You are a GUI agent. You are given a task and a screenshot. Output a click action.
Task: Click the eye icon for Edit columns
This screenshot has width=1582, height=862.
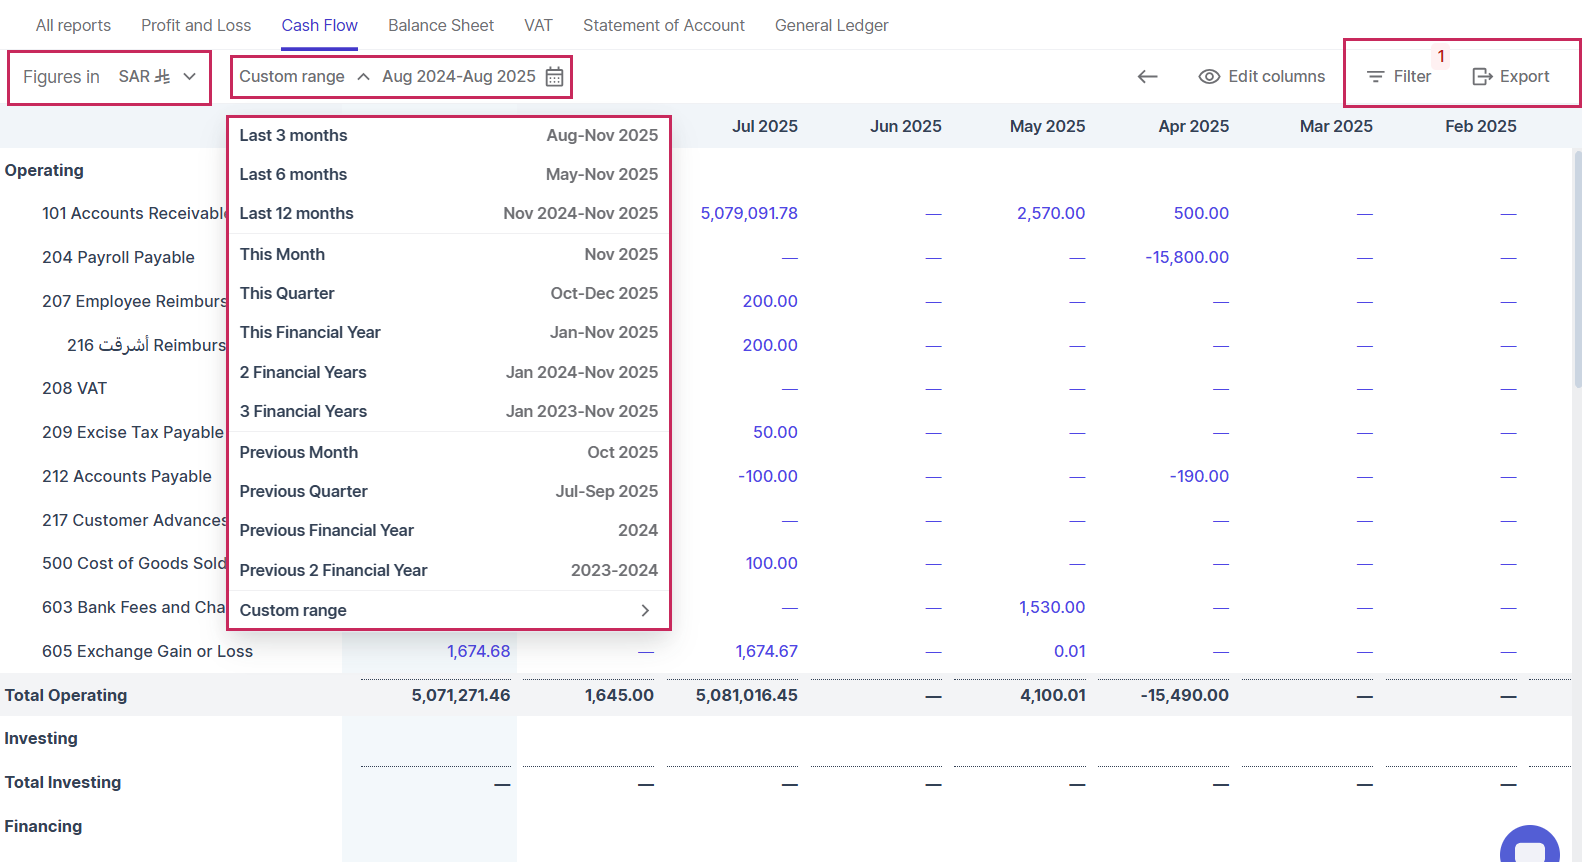pos(1209,77)
